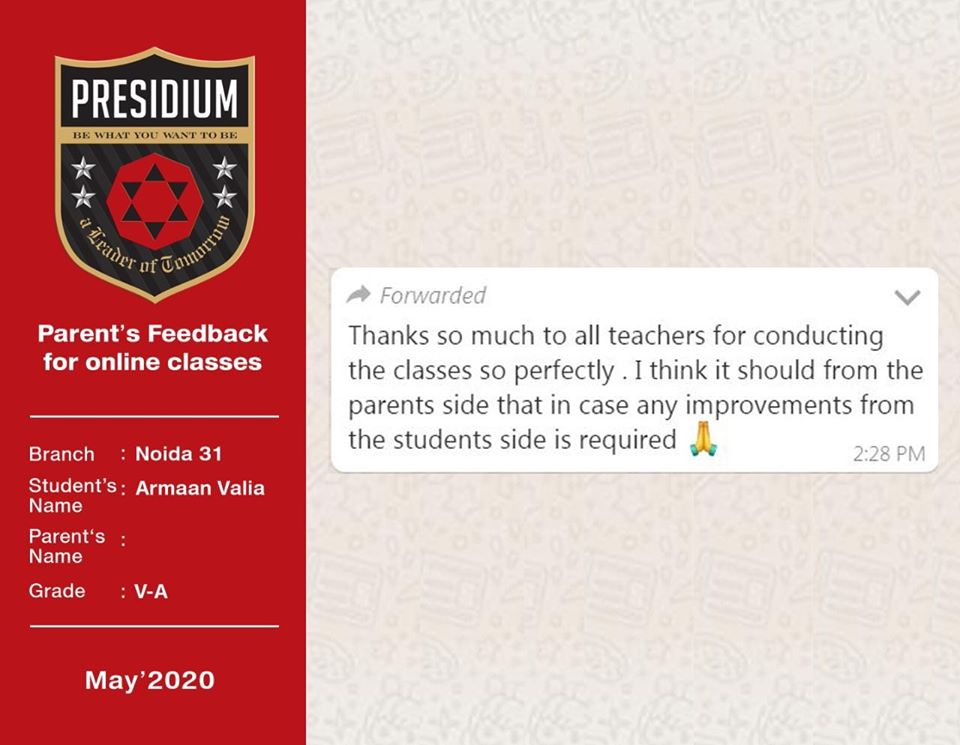Click the Forwarded label text
960x745 pixels.
433,296
